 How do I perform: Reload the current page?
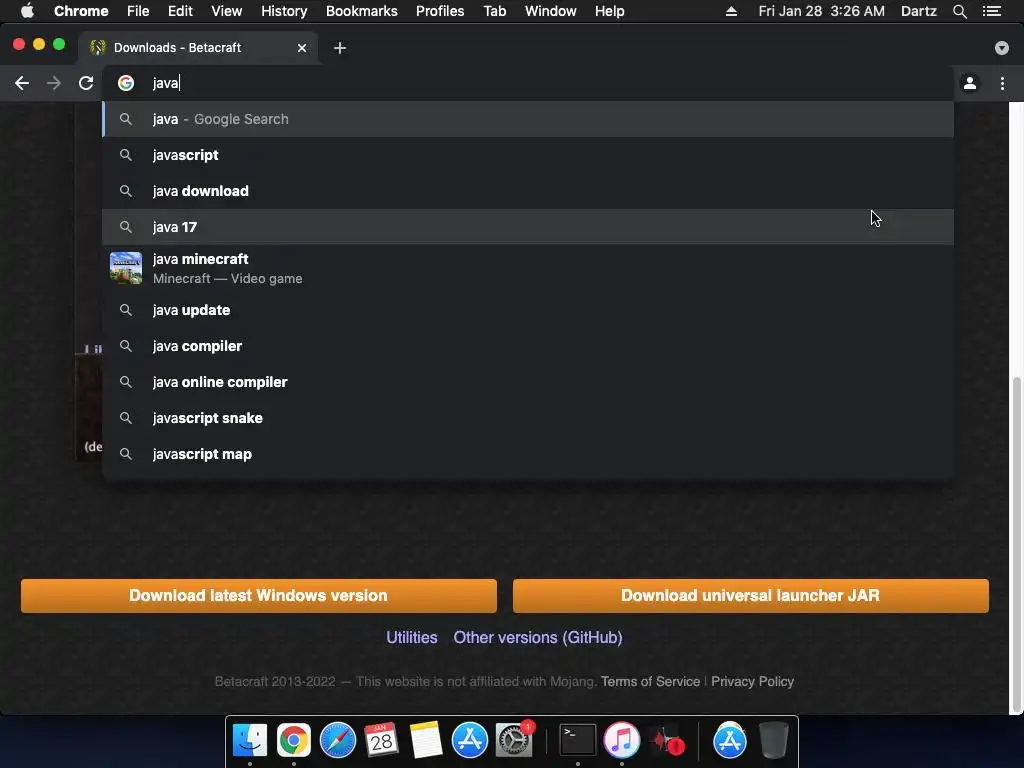[x=86, y=83]
